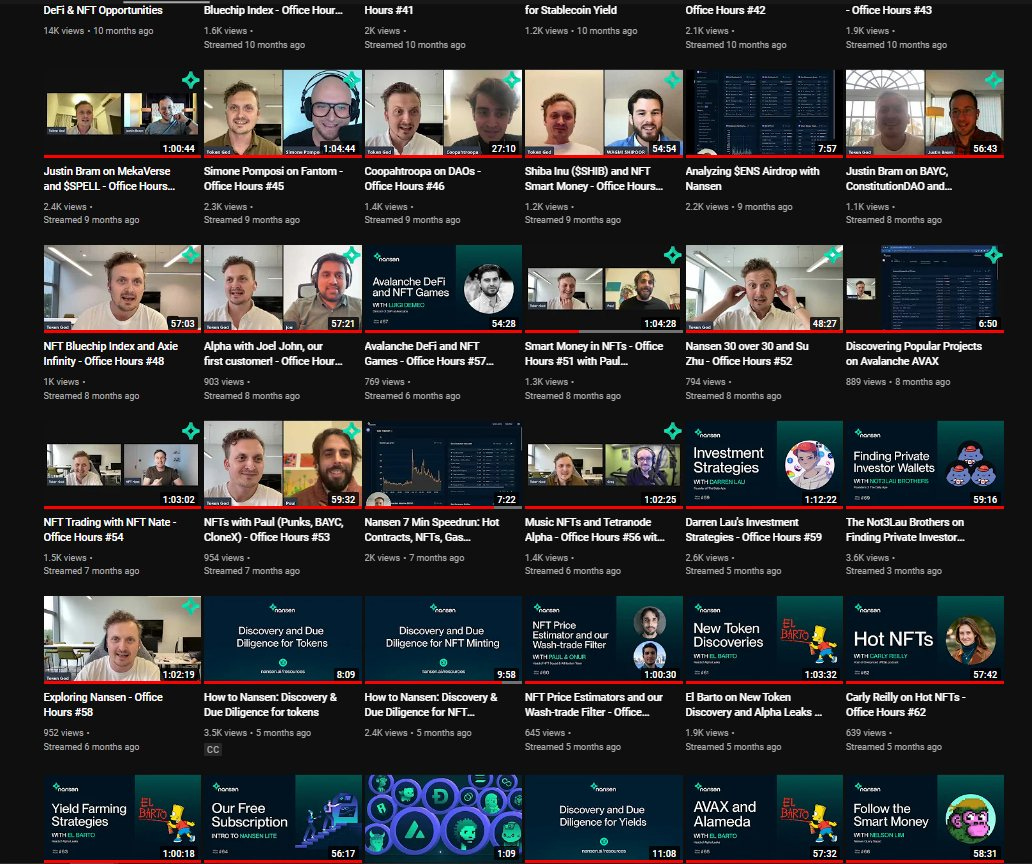Open Music NFTs and Tetranode thumbnail
The width and height of the screenshot is (1032, 864).
pyautogui.click(x=604, y=464)
